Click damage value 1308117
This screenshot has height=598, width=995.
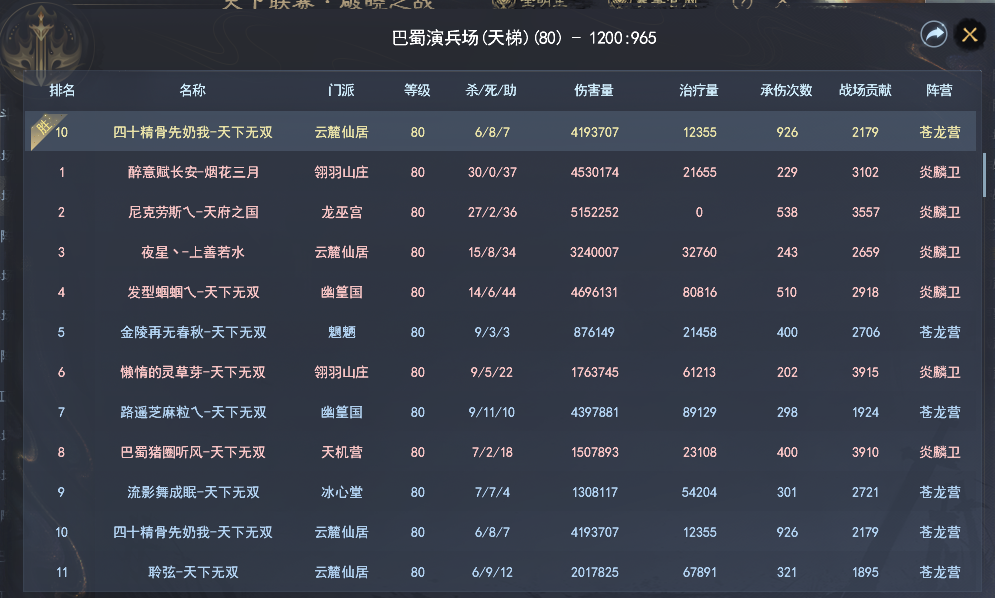pos(595,492)
